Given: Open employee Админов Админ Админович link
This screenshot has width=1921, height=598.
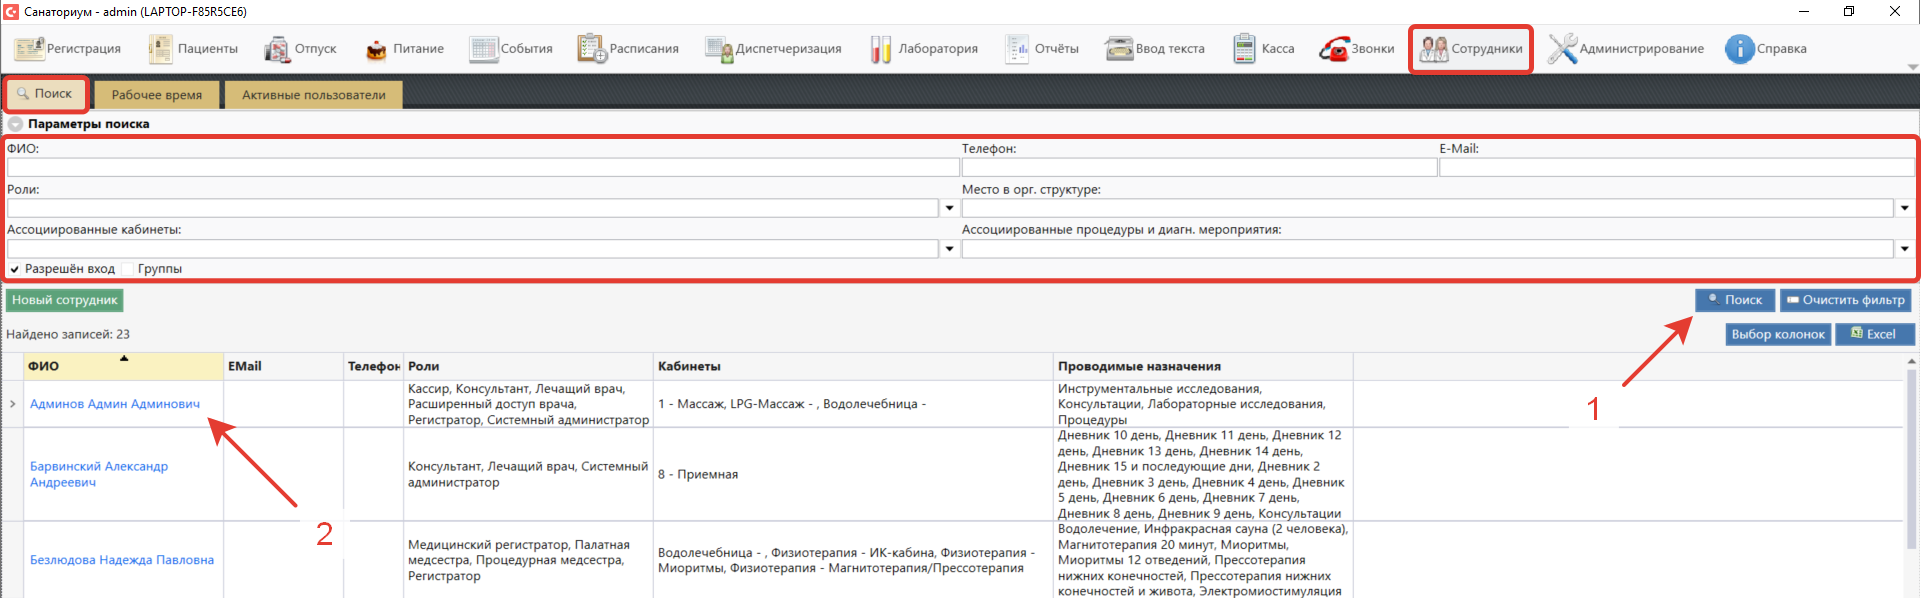Looking at the screenshot, I should point(114,404).
